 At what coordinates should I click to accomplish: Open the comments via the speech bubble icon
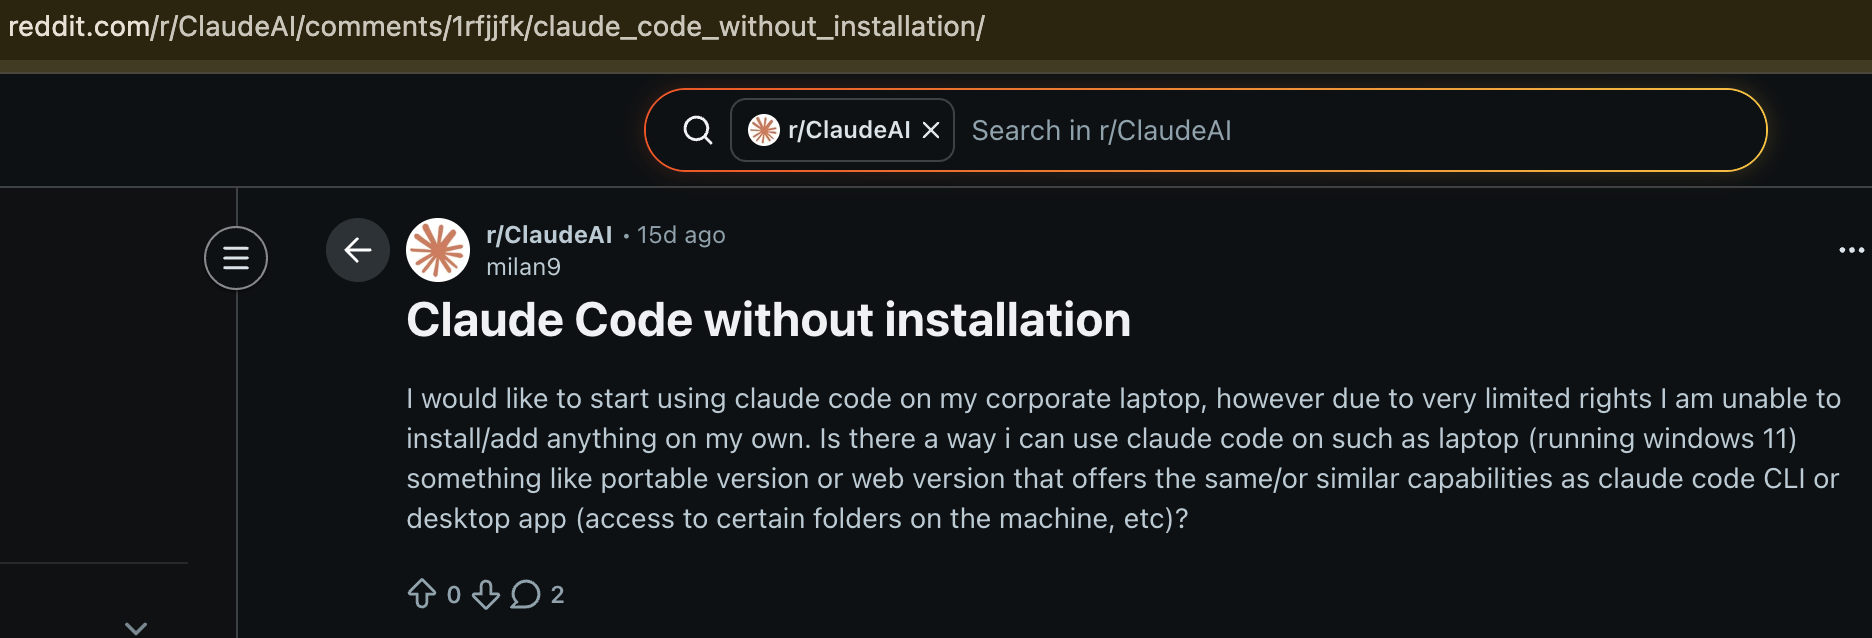click(x=527, y=593)
